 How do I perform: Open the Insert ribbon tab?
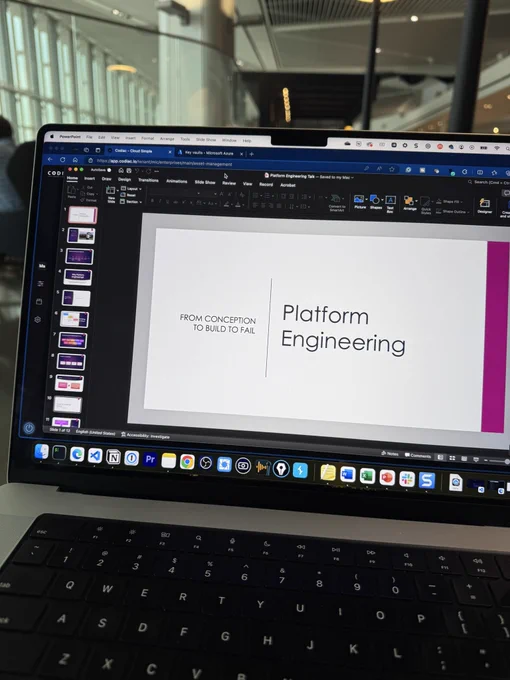click(89, 178)
